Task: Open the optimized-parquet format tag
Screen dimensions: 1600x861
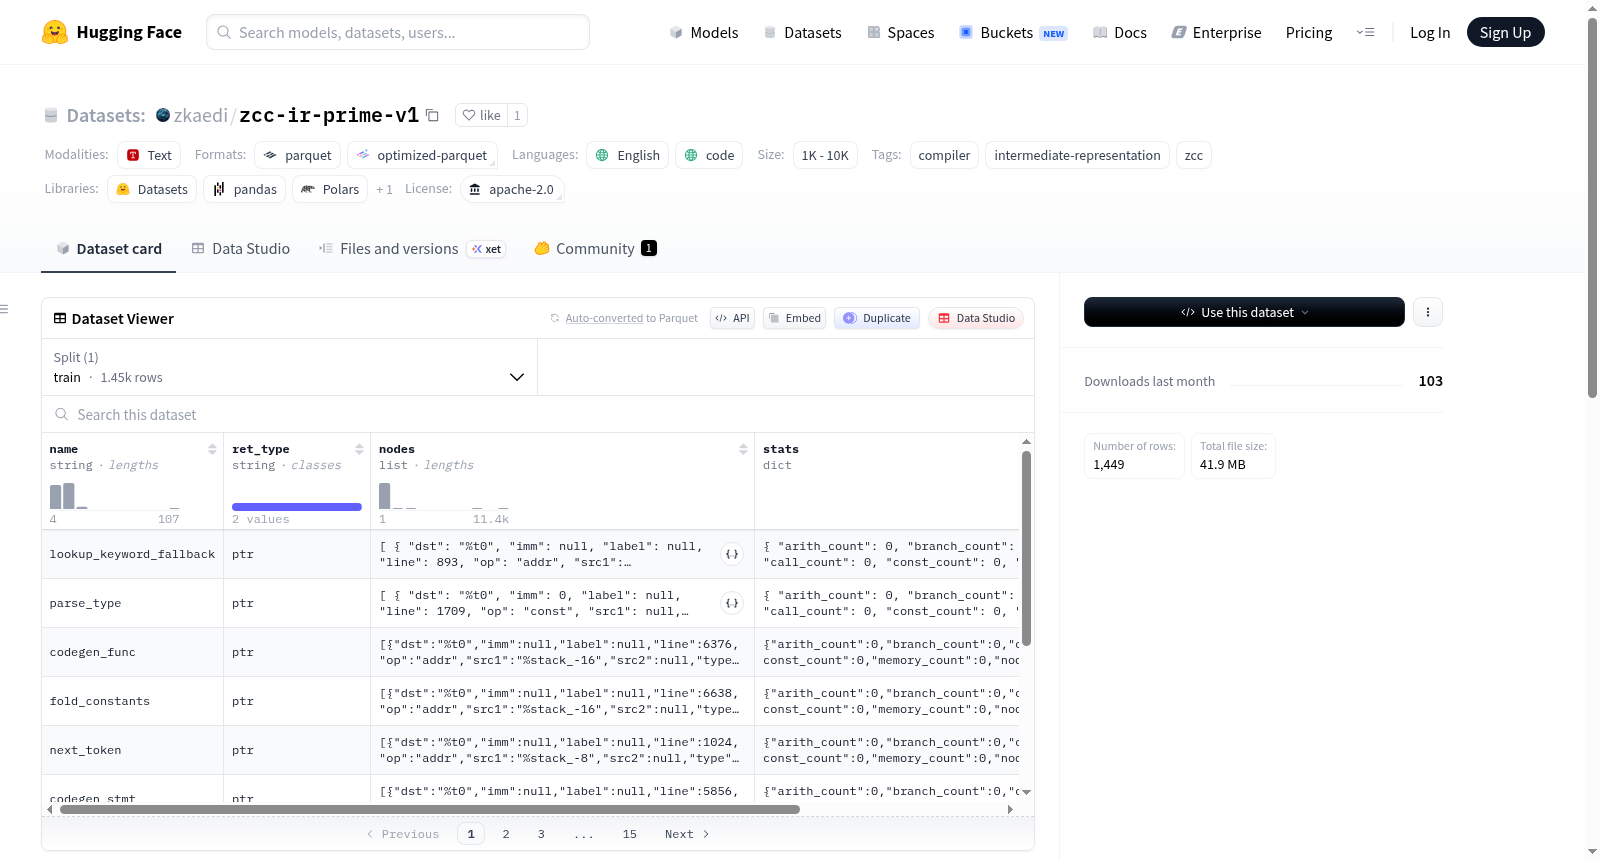Action: (x=422, y=155)
